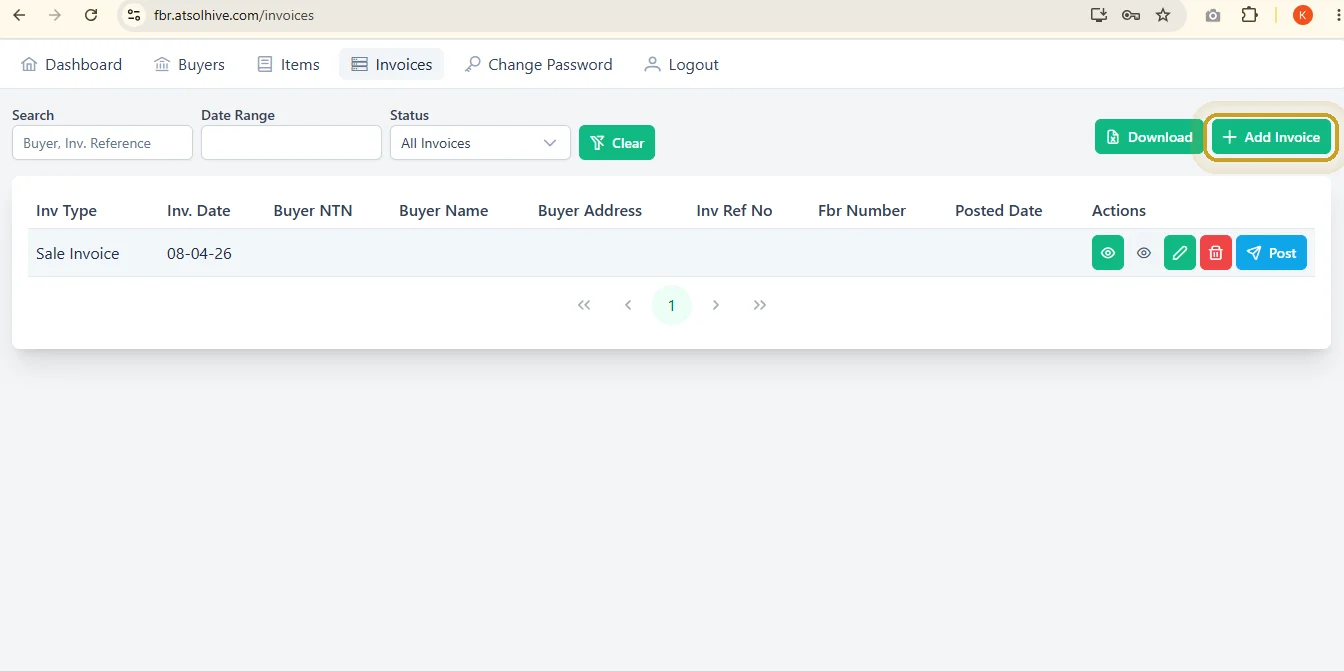Viewport: 1344px width, 671px height.
Task: Click the 08-04-26 date cell
Action: tap(199, 254)
